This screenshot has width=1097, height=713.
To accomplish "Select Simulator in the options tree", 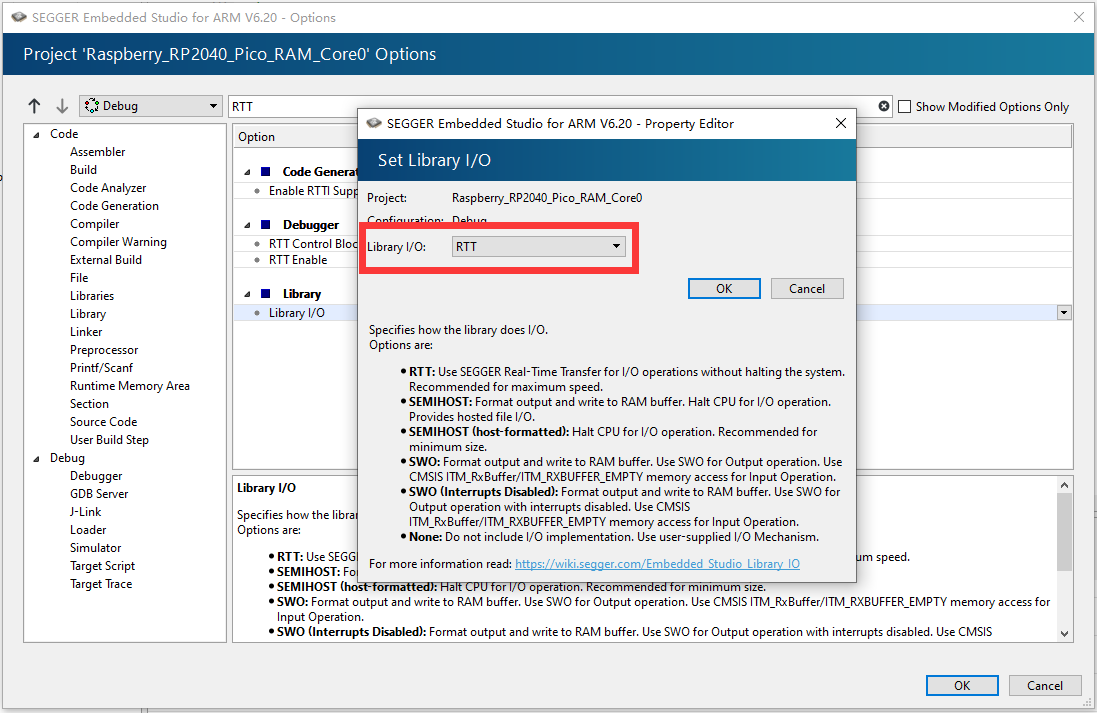I will [95, 548].
